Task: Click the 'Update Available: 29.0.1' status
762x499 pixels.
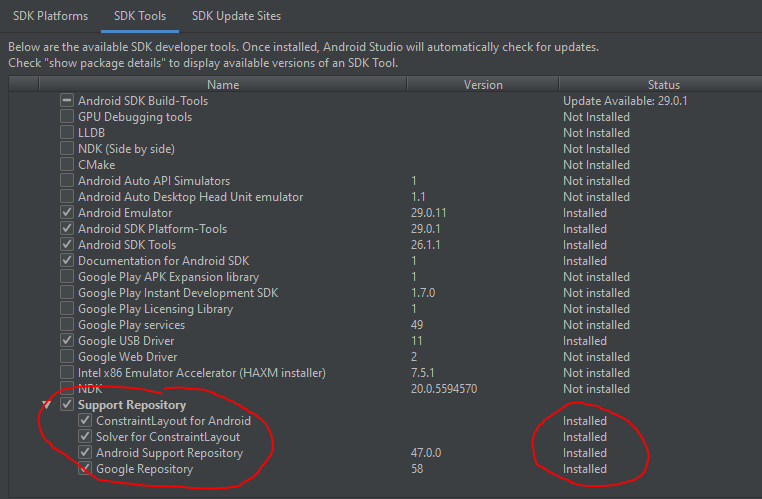Action: click(625, 101)
